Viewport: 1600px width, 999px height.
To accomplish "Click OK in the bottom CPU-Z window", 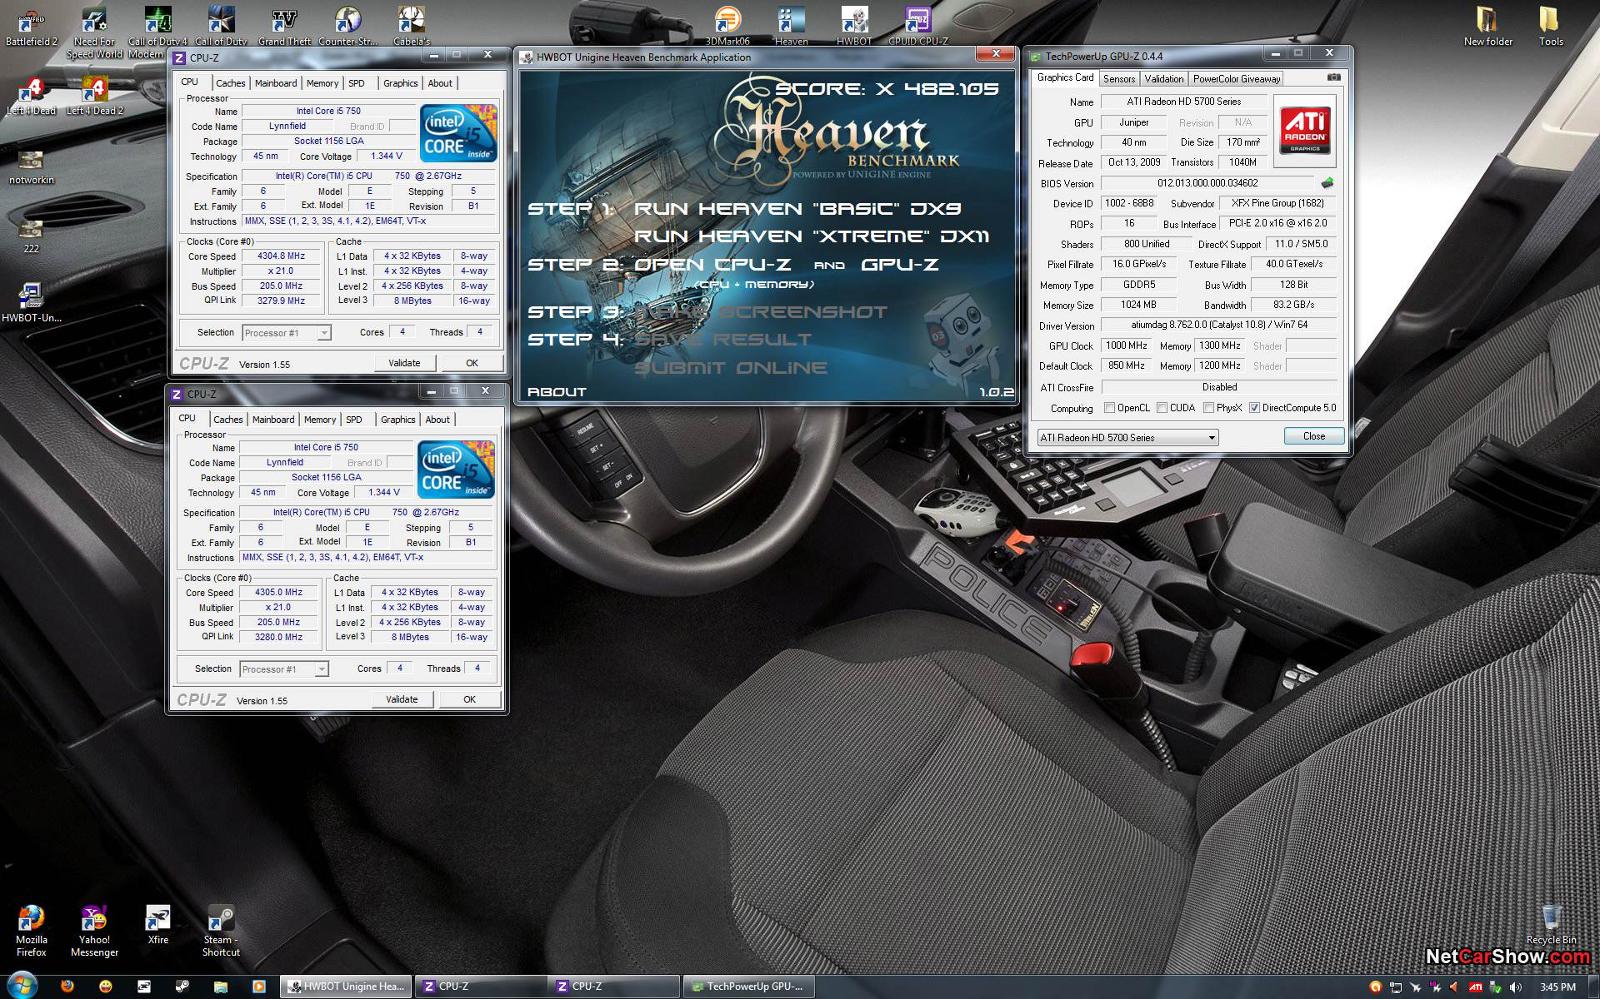I will click(x=469, y=699).
